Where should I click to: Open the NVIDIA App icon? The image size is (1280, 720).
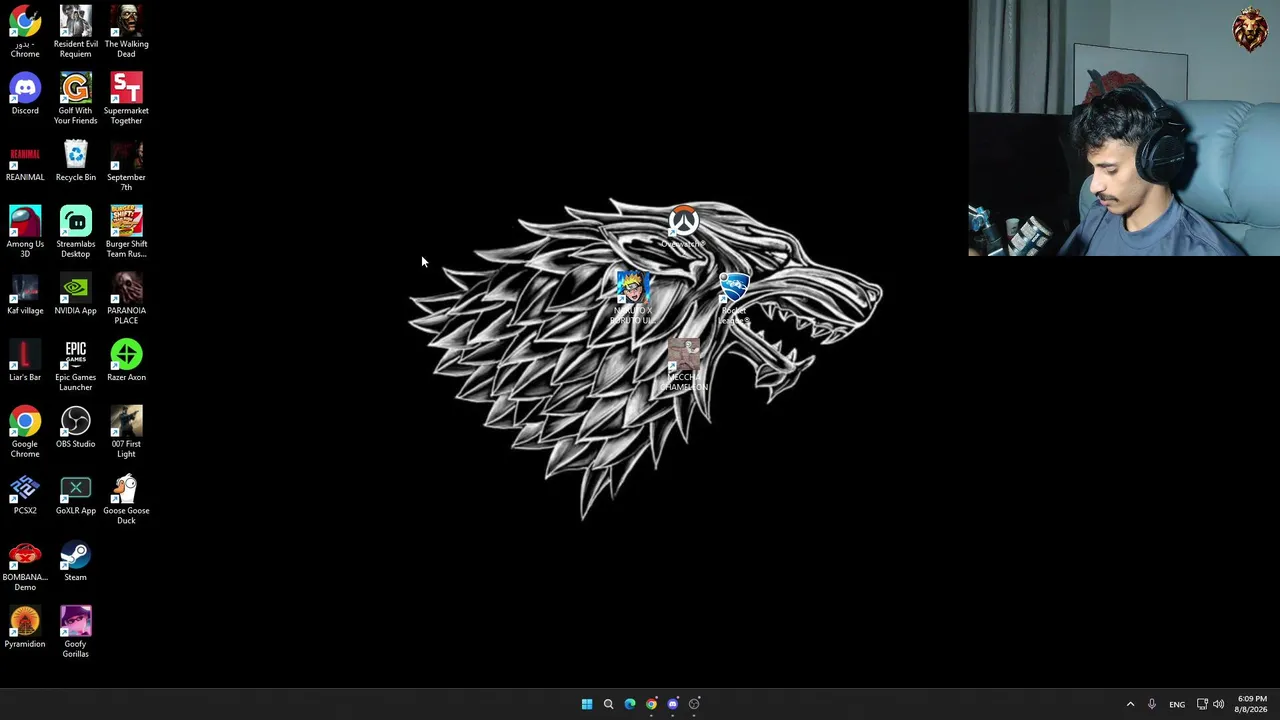[x=76, y=294]
